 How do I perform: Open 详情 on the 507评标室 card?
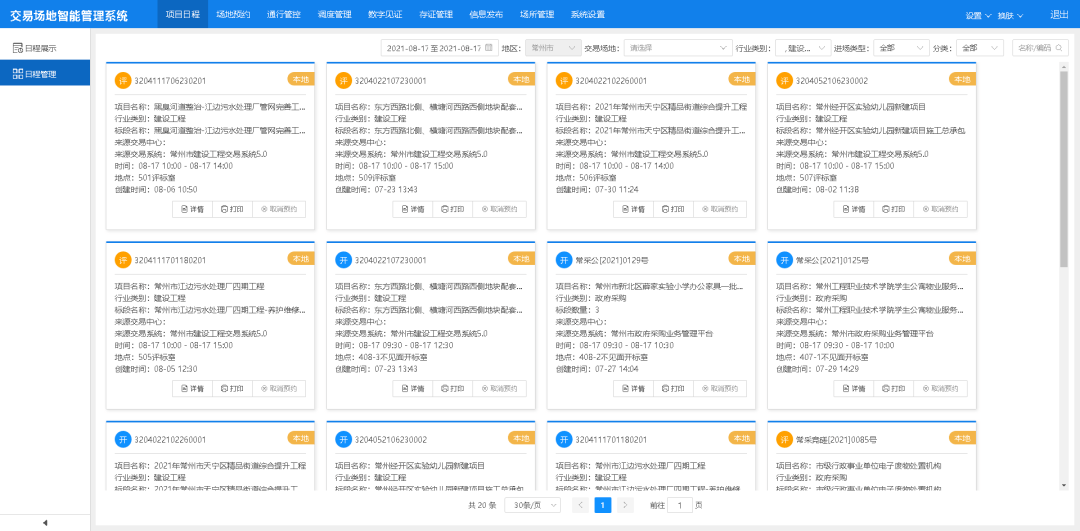(x=853, y=209)
